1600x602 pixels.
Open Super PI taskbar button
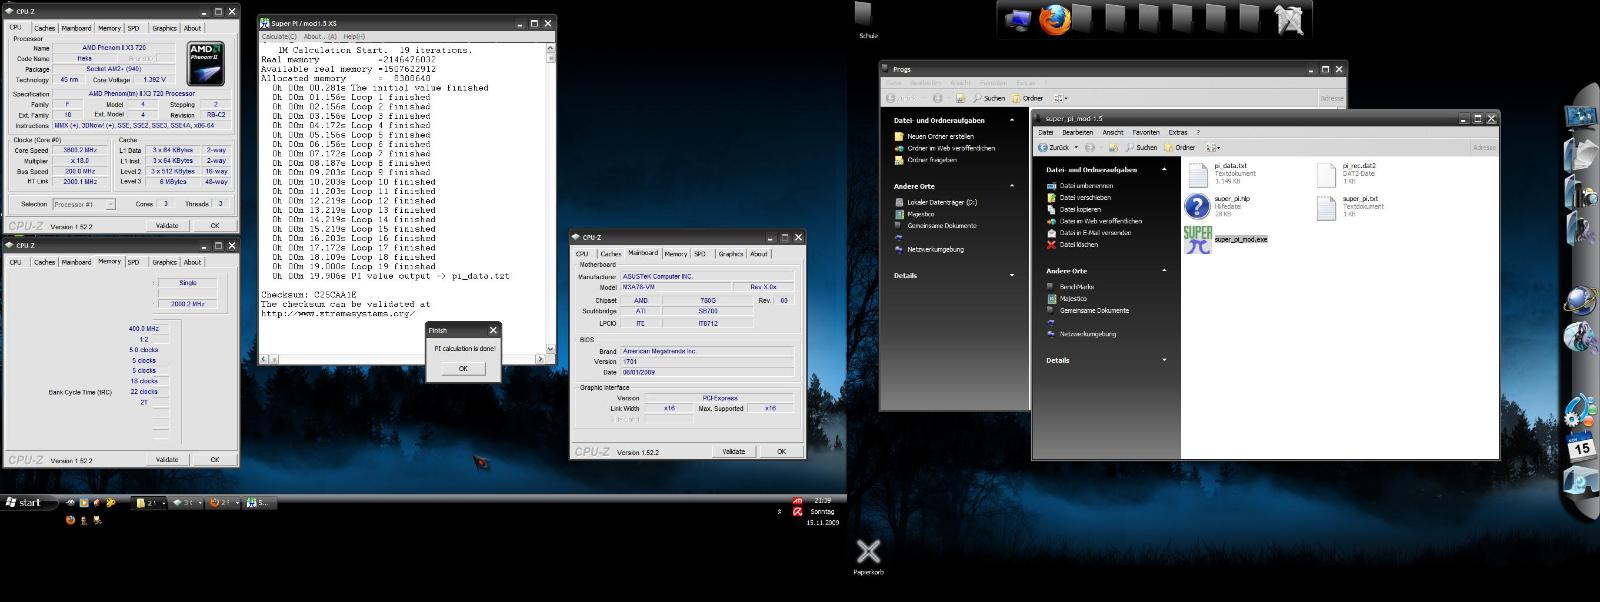coord(258,502)
